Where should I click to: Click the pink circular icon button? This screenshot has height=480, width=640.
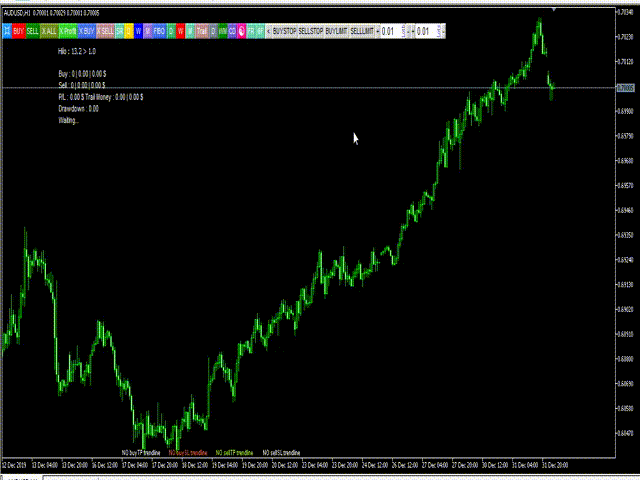coord(242,31)
